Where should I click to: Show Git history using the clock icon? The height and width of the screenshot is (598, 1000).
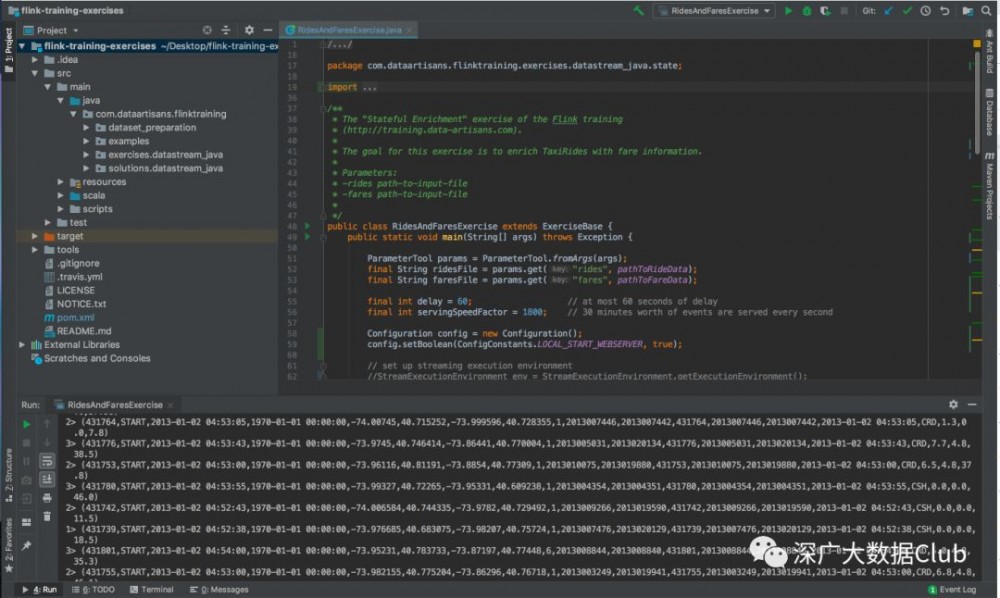[925, 10]
